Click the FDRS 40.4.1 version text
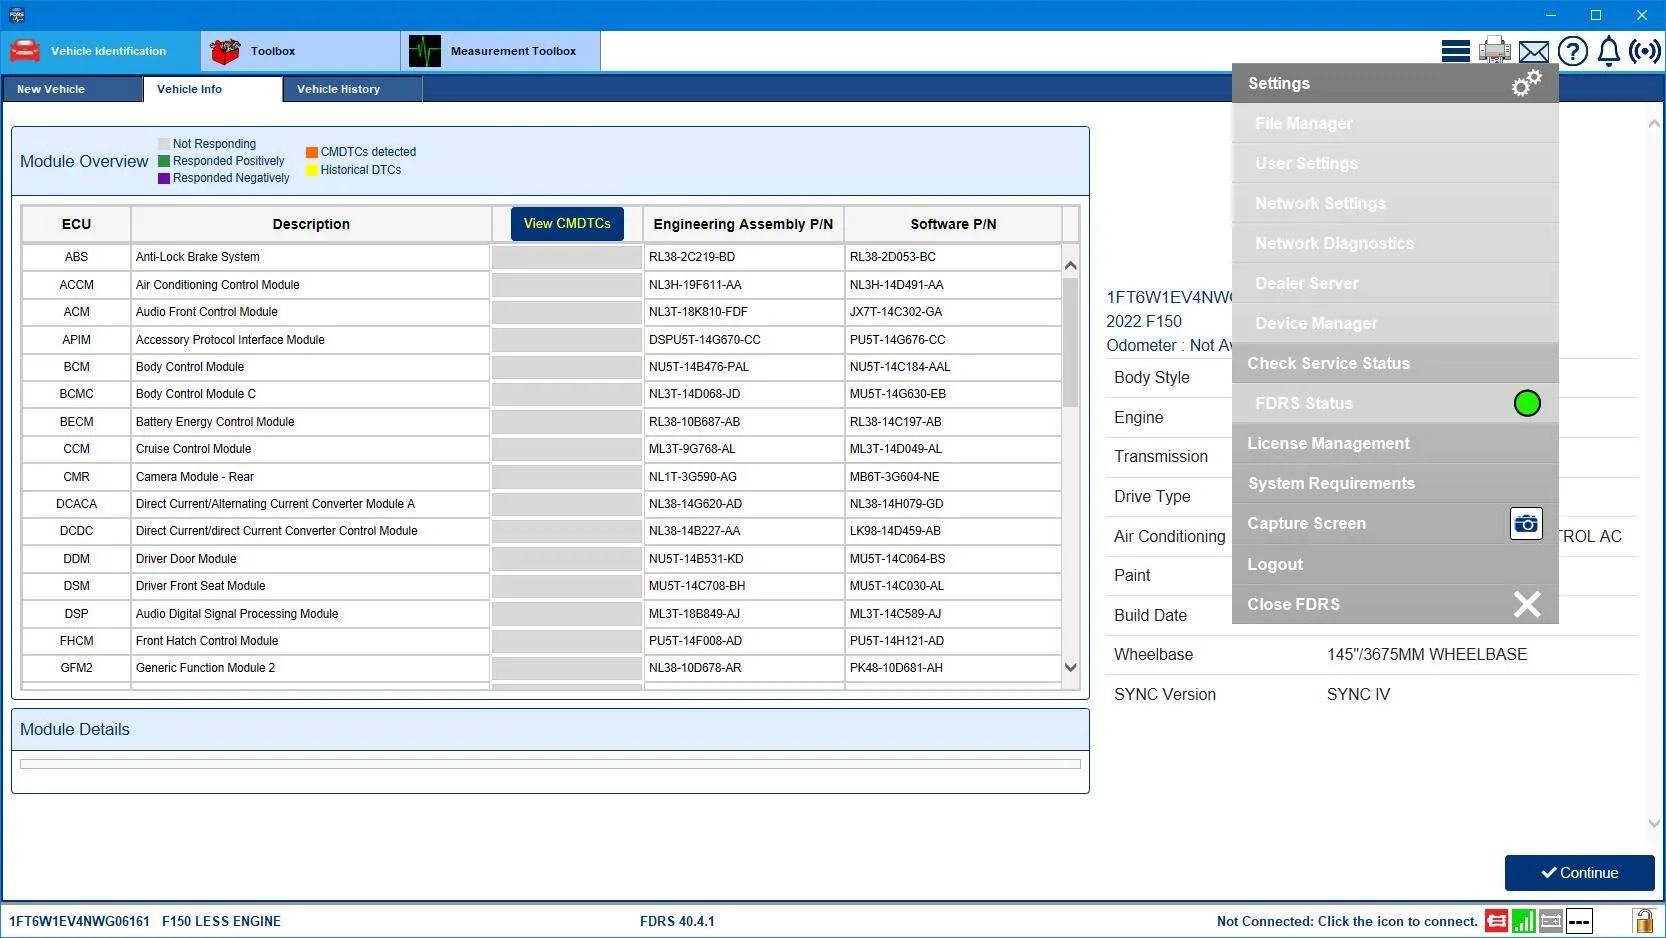This screenshot has width=1666, height=938. (x=677, y=921)
